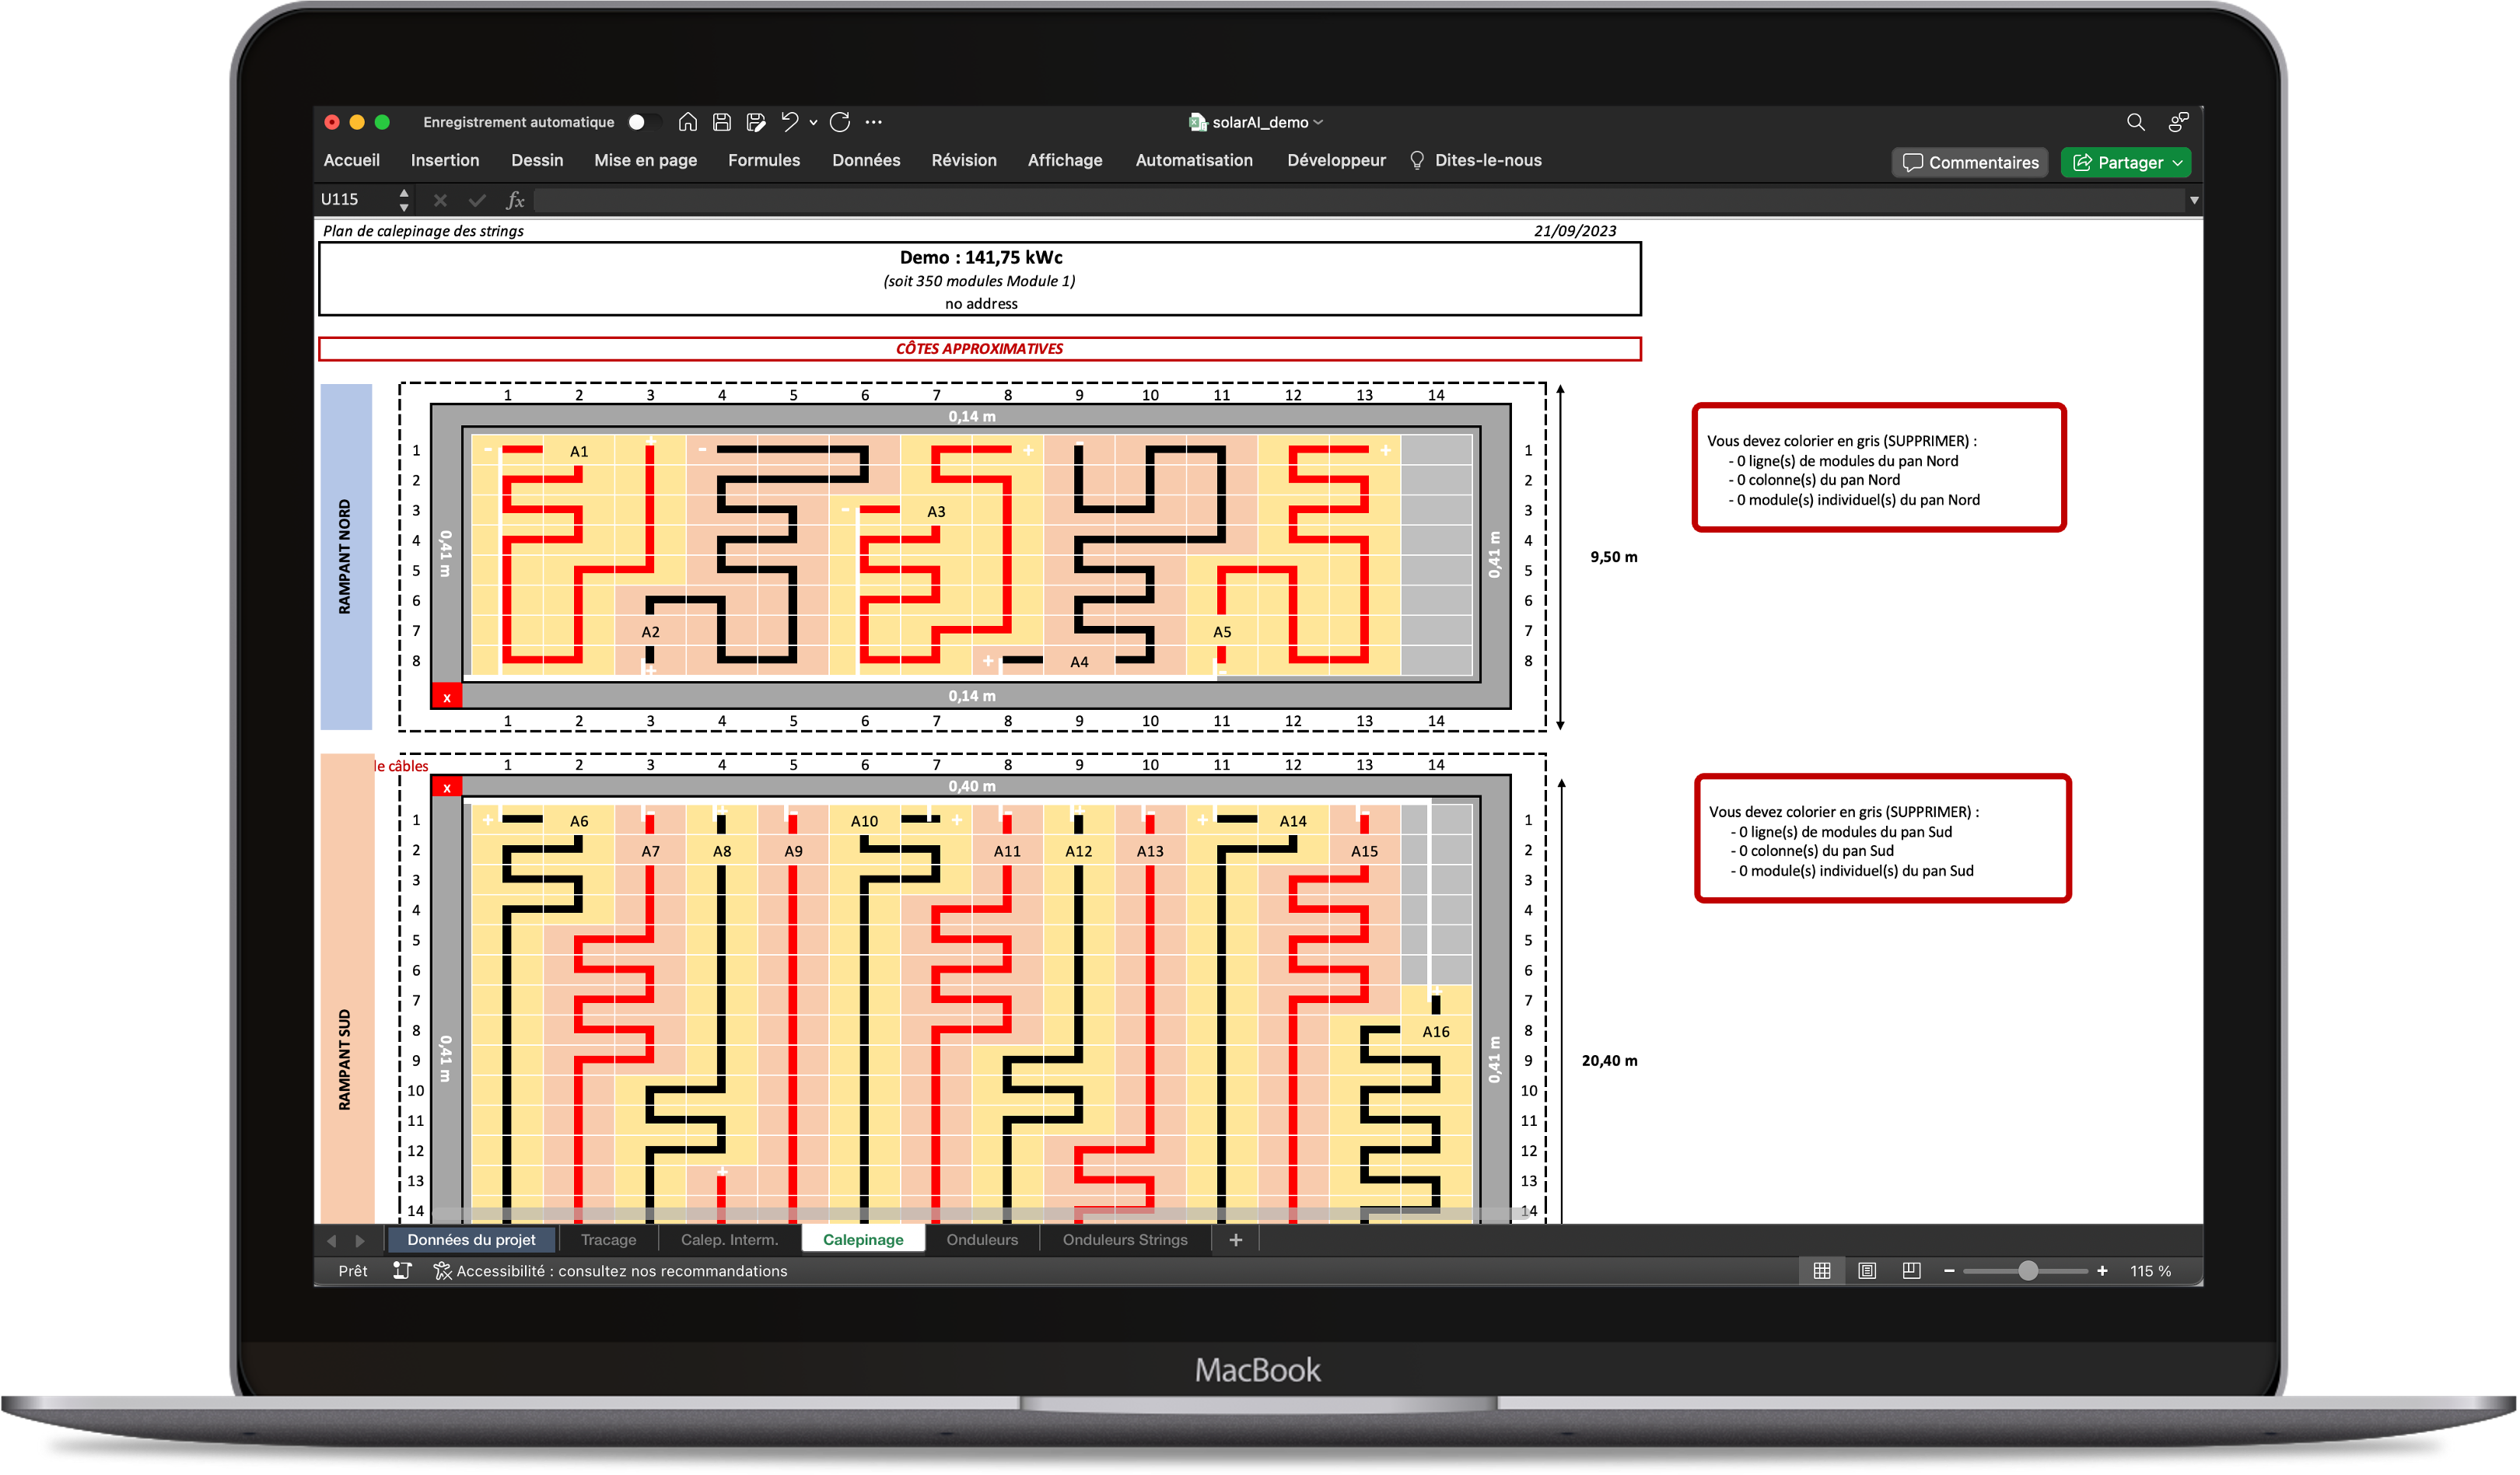The height and width of the screenshot is (1475, 2520).
Task: Click the 21/09/2023 date cell
Action: click(x=1575, y=231)
